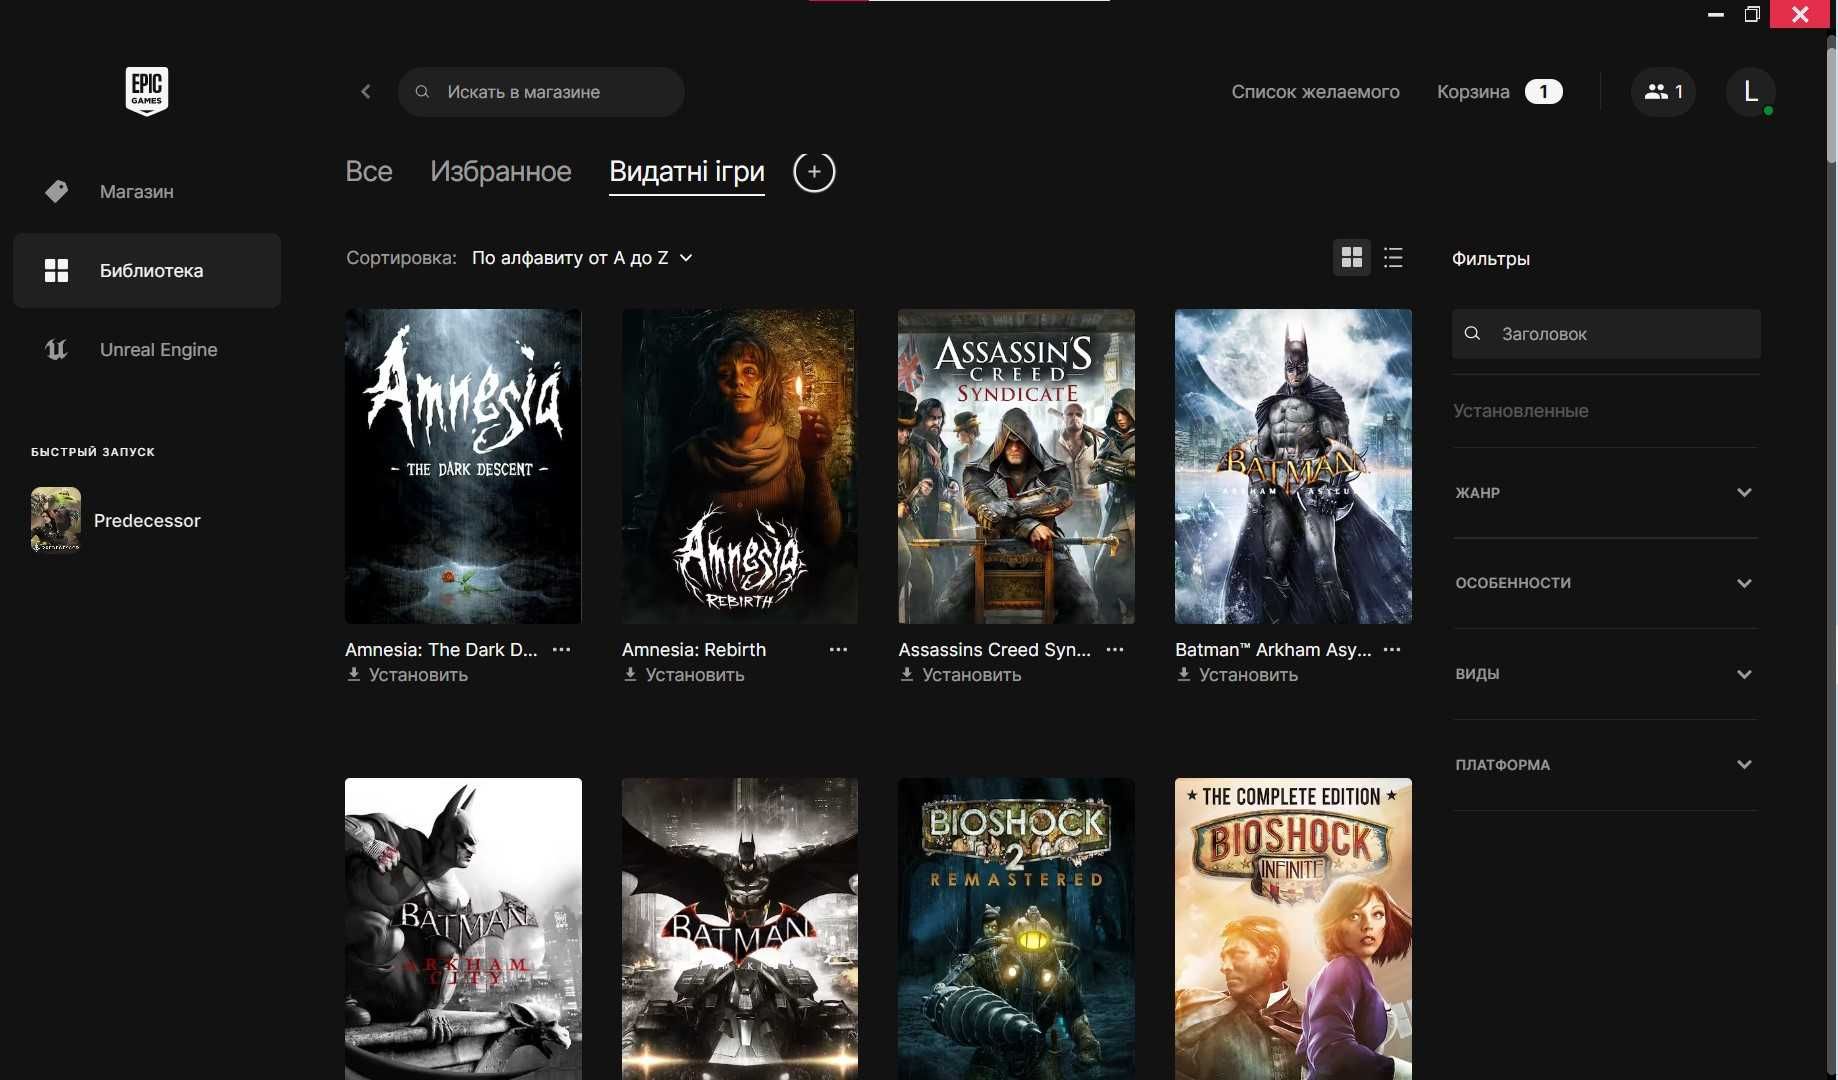This screenshot has height=1080, width=1838.
Task: Open options for Assassins Creed Syndicate
Action: pos(1115,650)
